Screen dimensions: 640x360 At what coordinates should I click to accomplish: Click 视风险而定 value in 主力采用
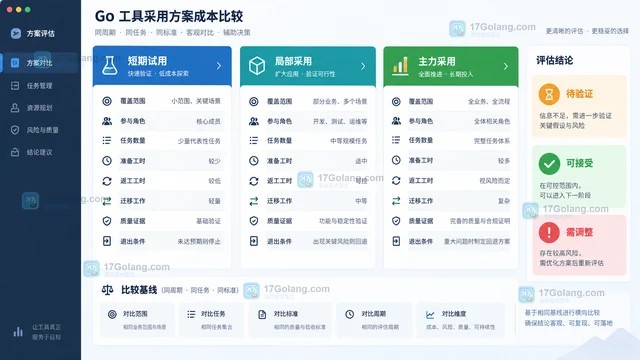tap(495, 180)
